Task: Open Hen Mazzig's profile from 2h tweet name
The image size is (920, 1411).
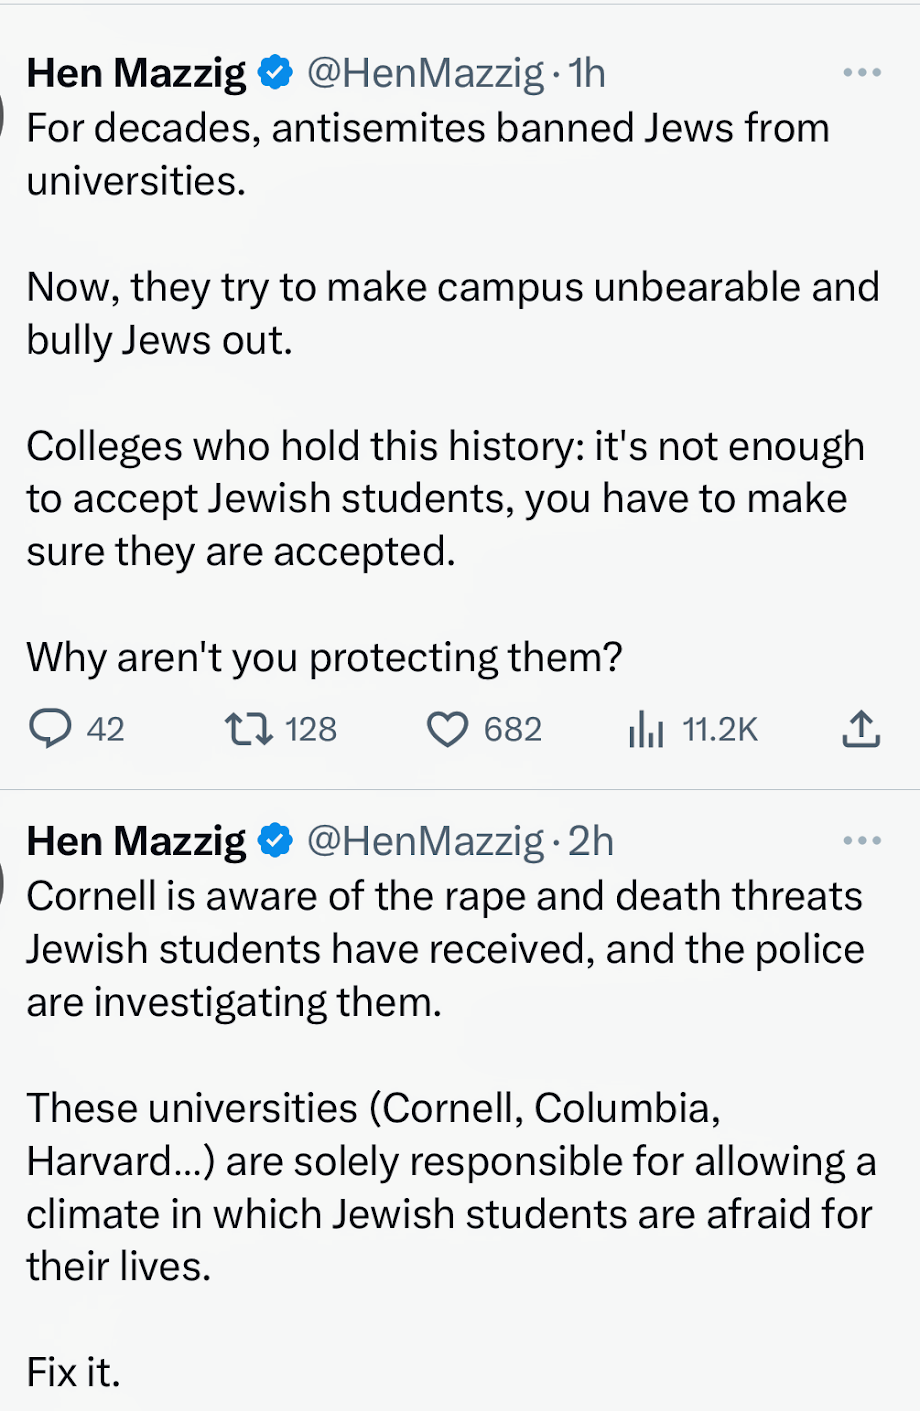Action: tap(136, 841)
